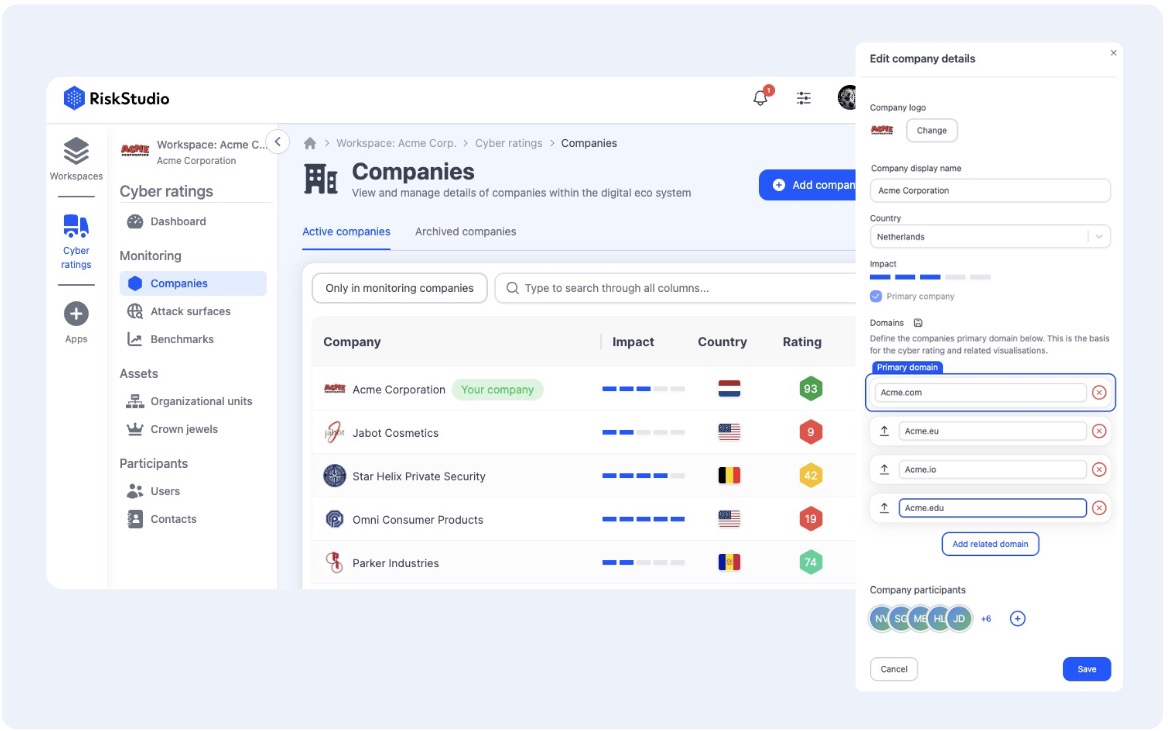Screen dimensions: 1168x731
Task: Sort by Country column header
Action: tap(723, 342)
